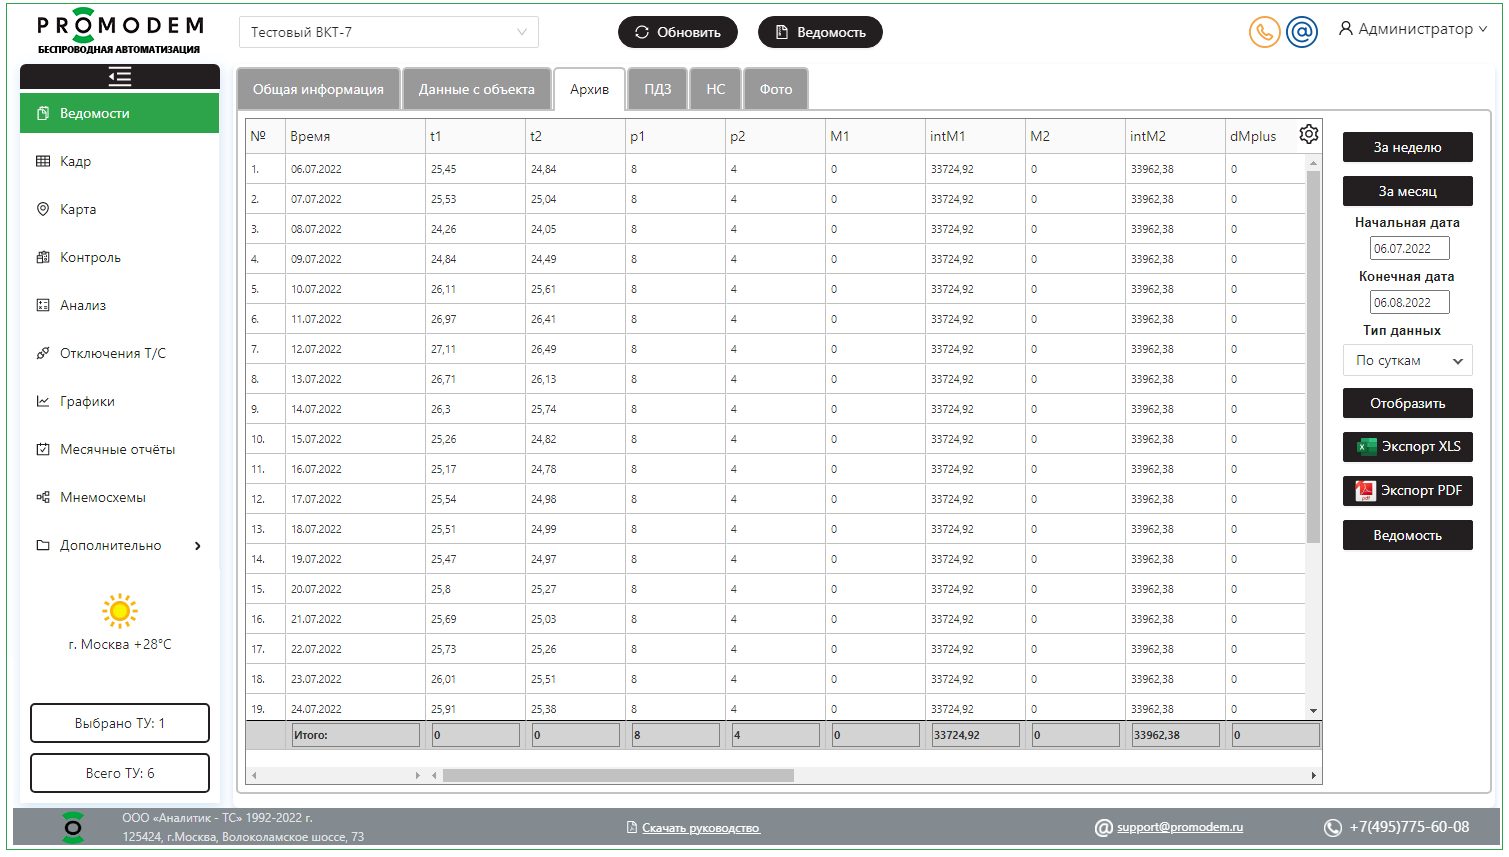Switch to Общая информация tab
The width and height of the screenshot is (1509, 857).
click(x=318, y=89)
